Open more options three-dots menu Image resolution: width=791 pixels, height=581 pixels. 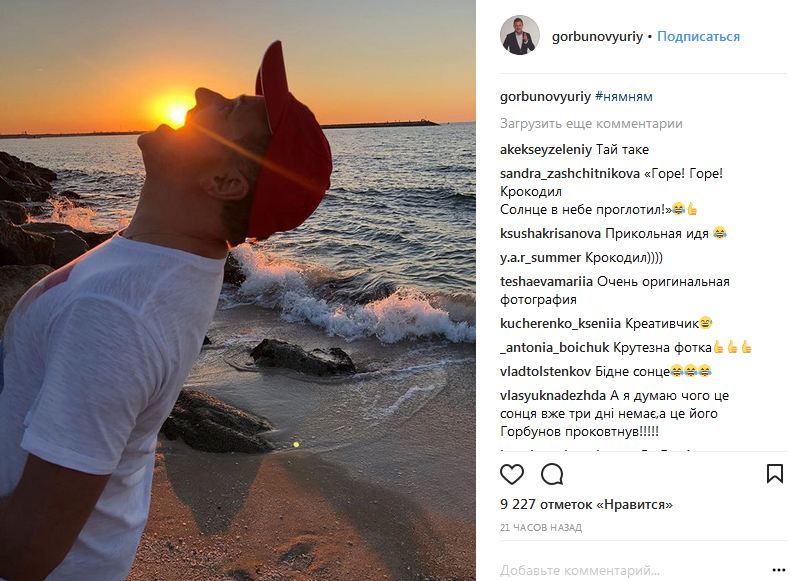pyautogui.click(x=779, y=570)
